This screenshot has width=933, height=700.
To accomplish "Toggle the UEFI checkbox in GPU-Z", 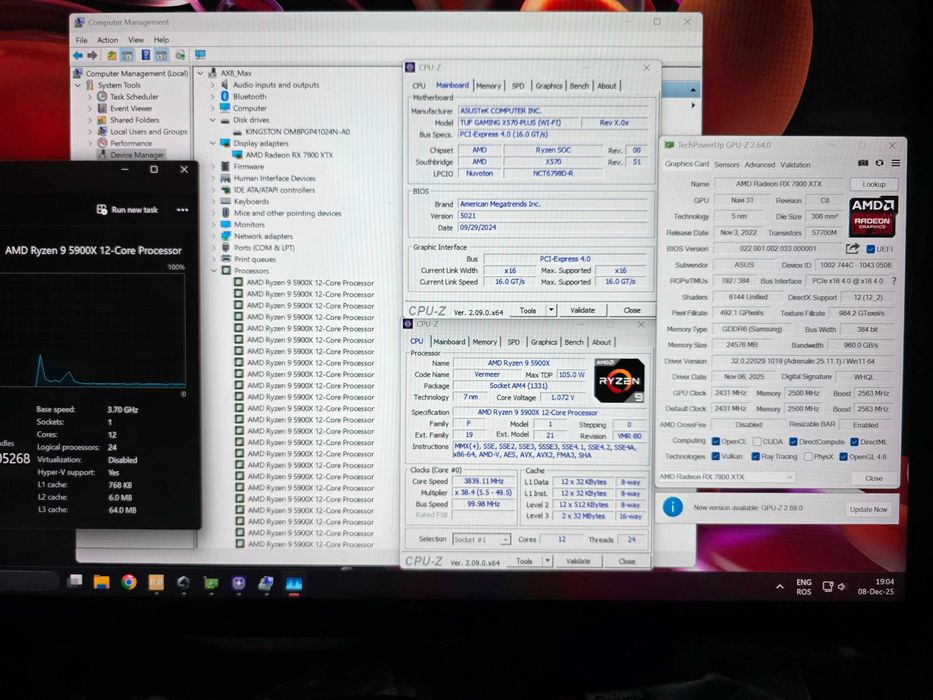I will click(870, 249).
